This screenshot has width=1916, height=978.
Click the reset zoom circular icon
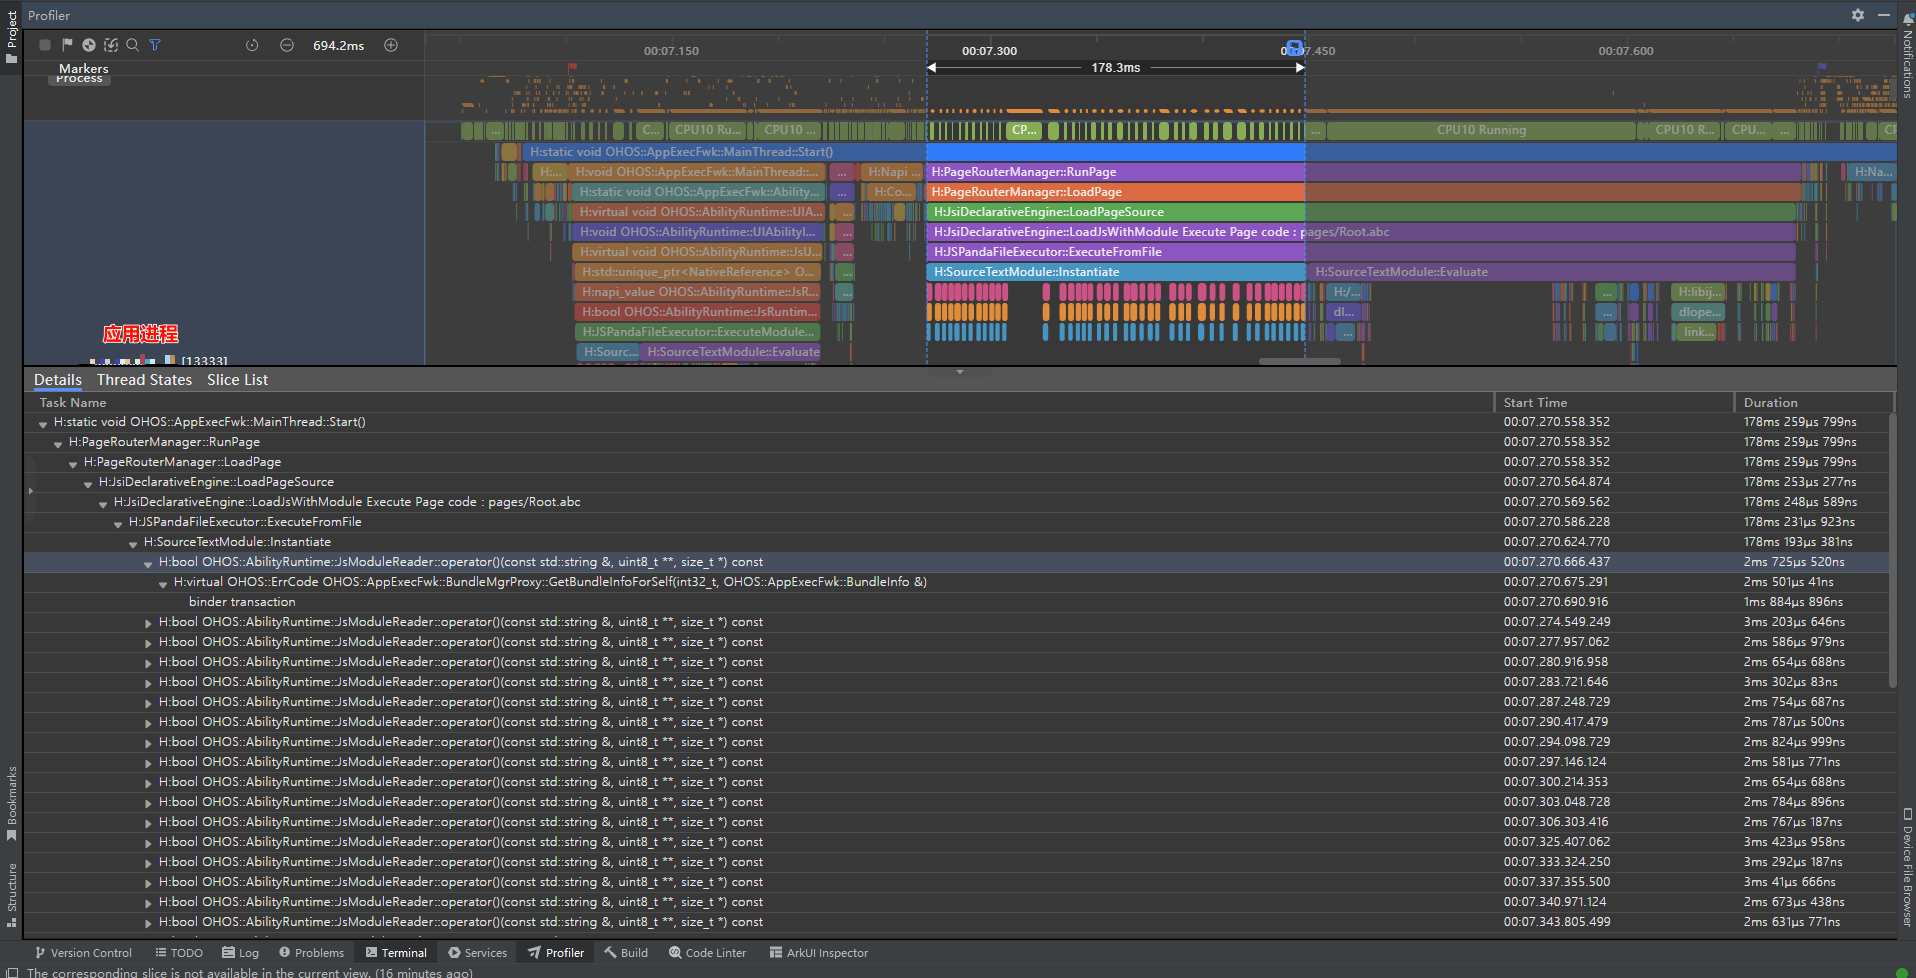[x=252, y=45]
